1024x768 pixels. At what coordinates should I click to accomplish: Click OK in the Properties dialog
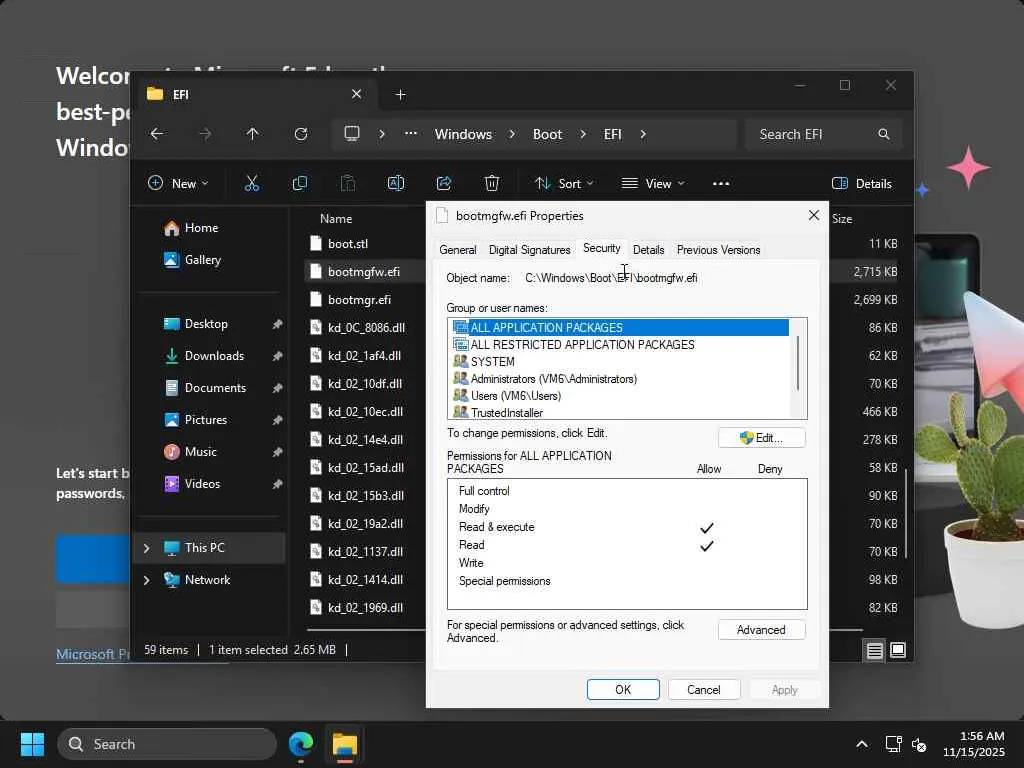point(623,690)
